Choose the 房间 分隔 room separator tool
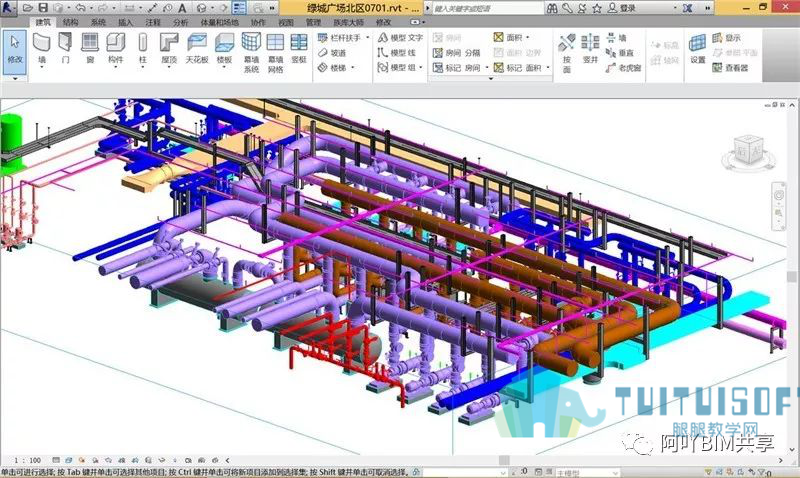Image resolution: width=800 pixels, height=478 pixels. click(456, 53)
